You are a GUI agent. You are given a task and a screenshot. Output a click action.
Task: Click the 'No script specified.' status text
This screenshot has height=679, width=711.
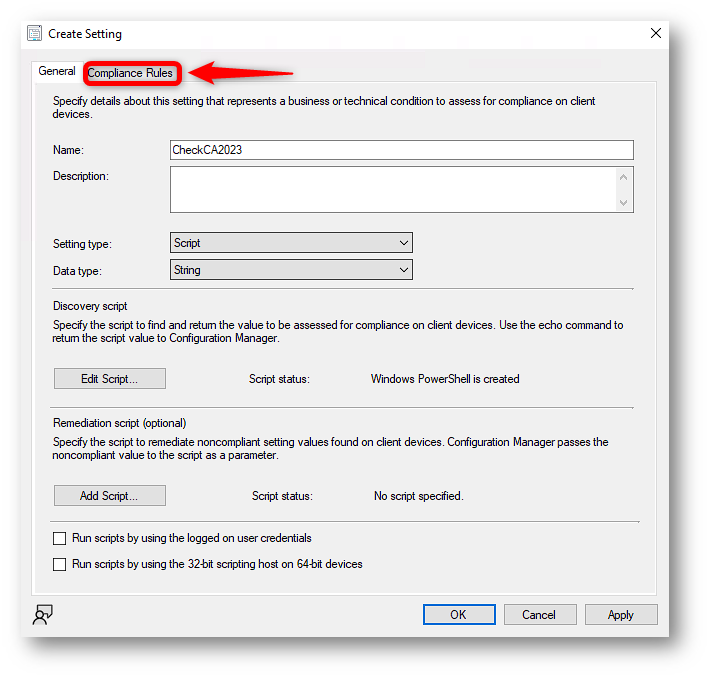419,496
